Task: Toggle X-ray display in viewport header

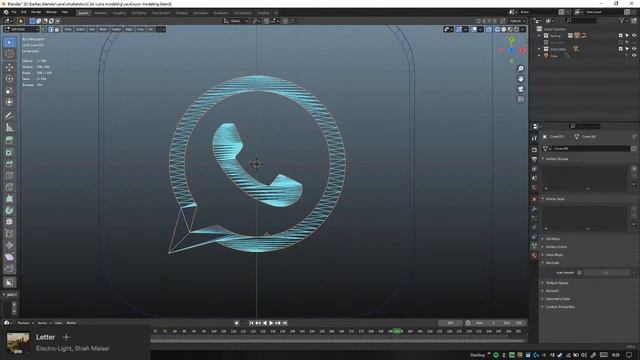Action: [489, 29]
